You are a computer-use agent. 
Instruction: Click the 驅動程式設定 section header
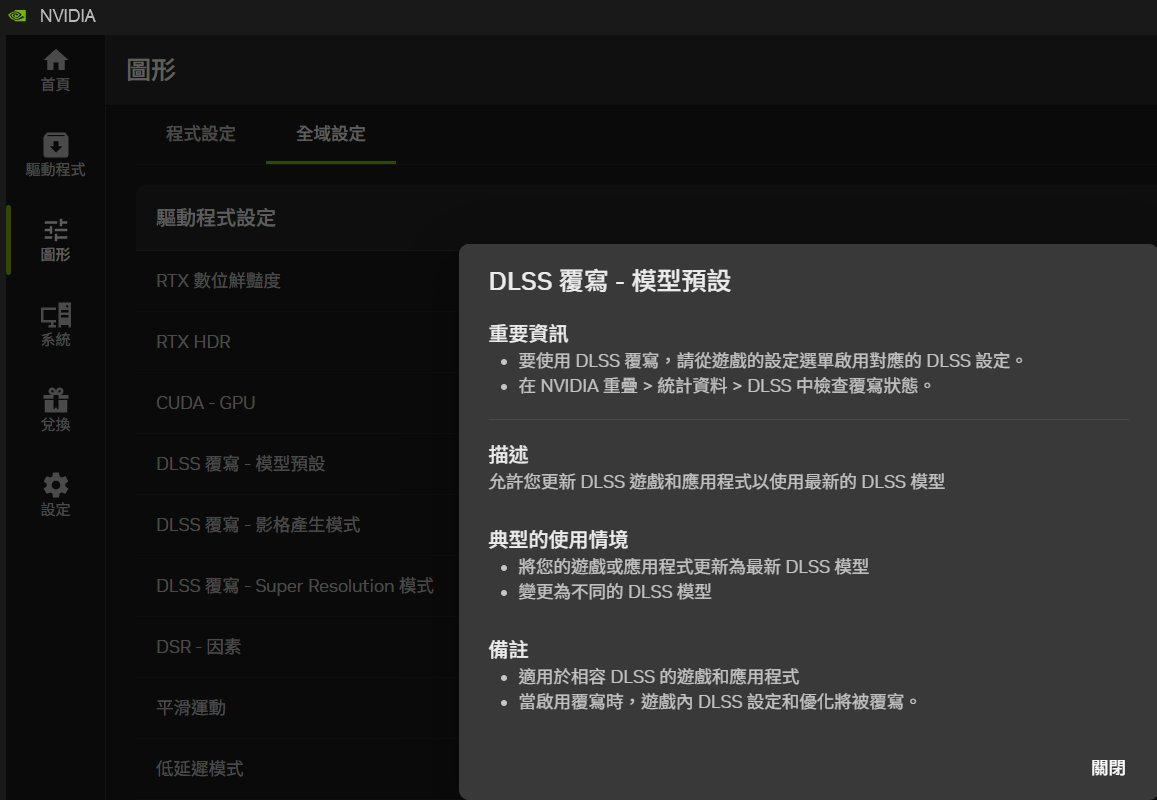coord(216,218)
